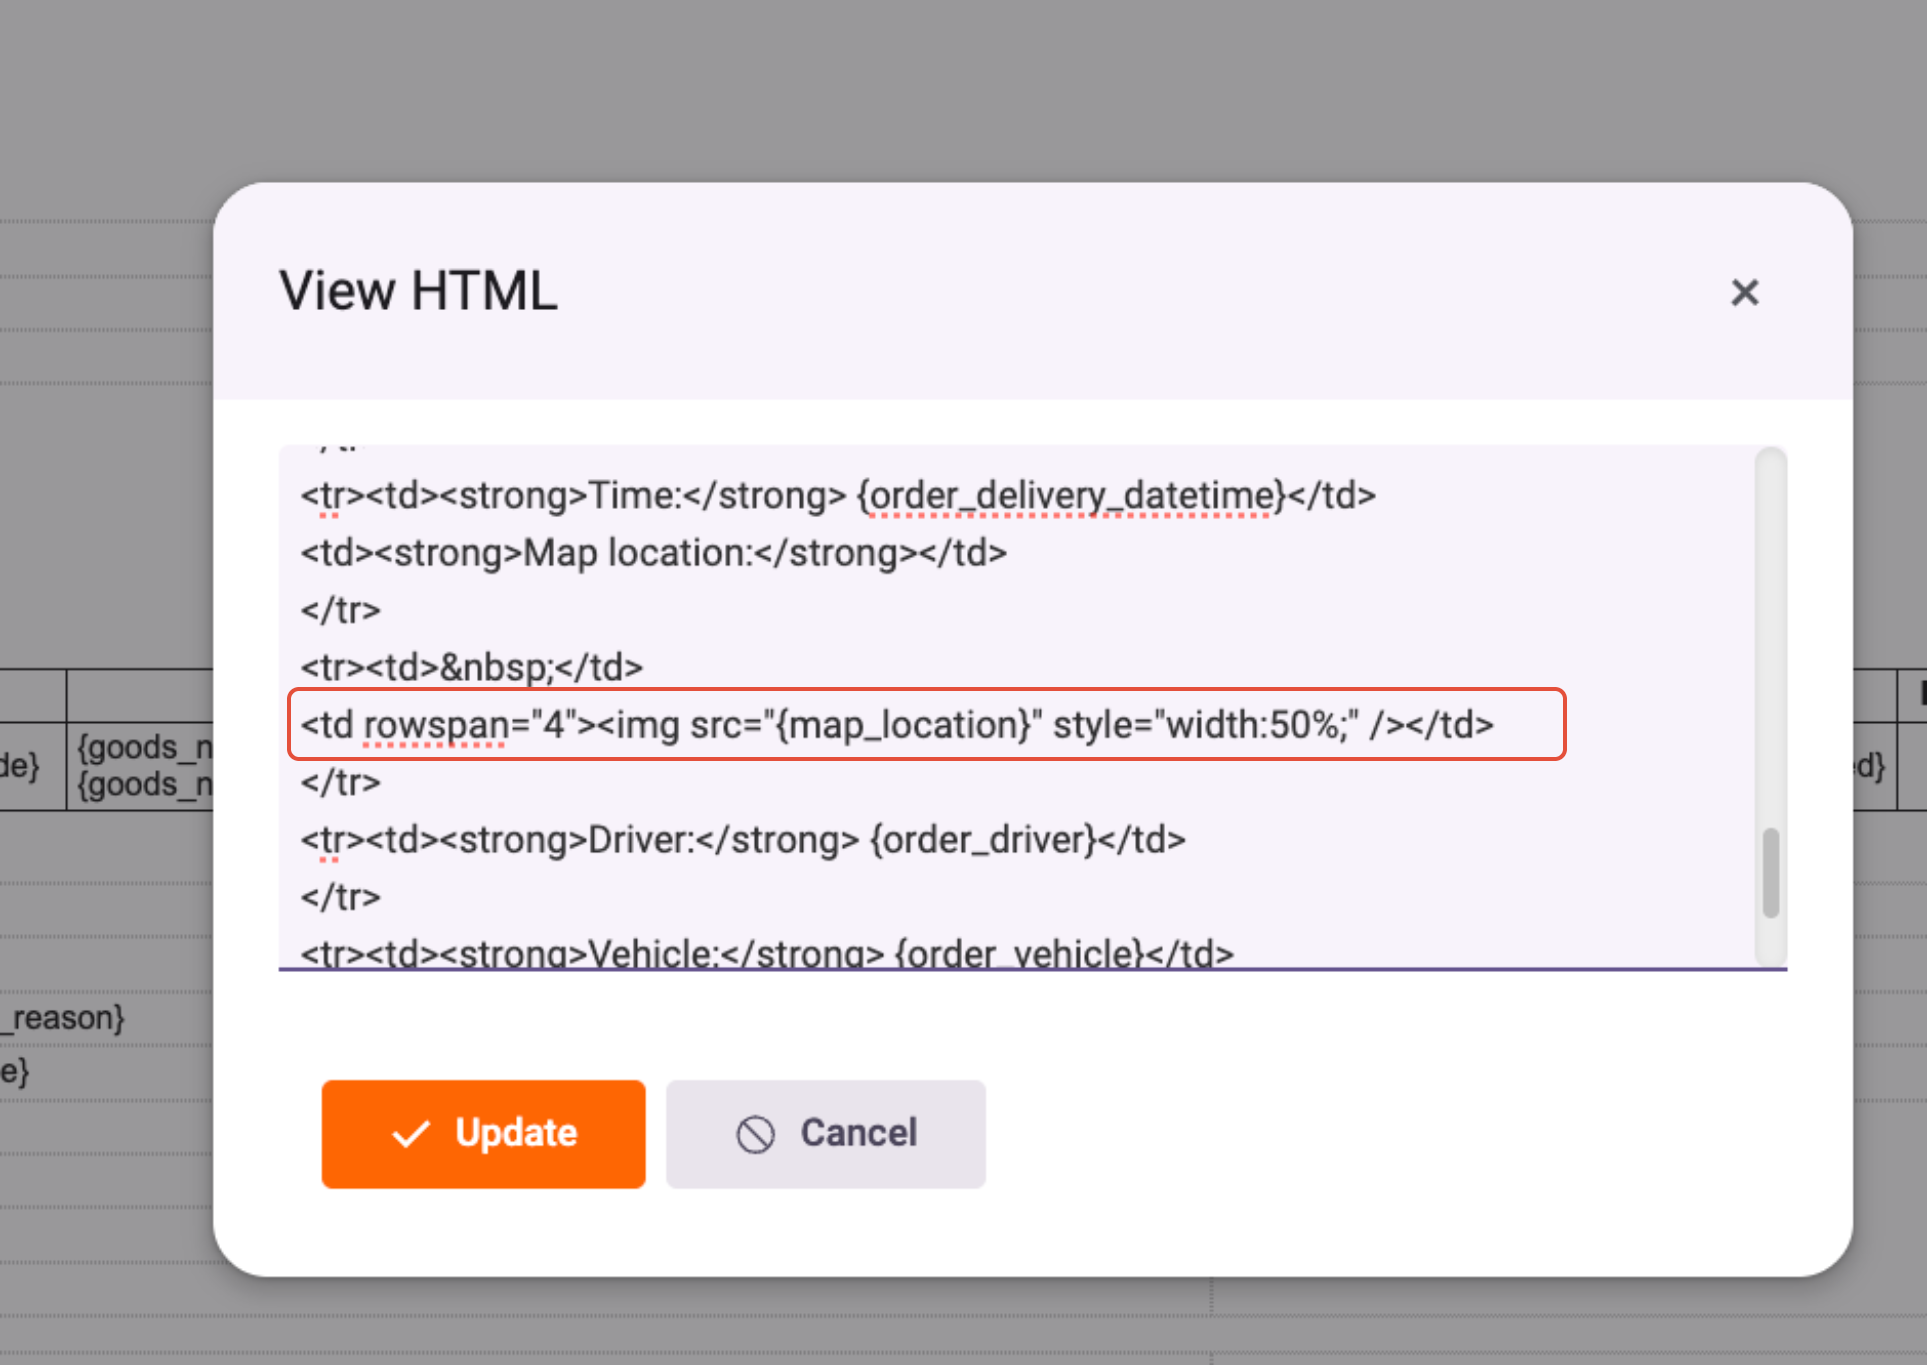Click the underlined rowspan attribute word
The image size is (1927, 1365).
[436, 725]
